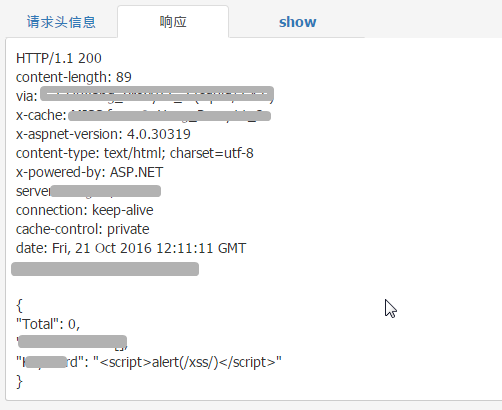Click the content-length: 89 header line
This screenshot has height=410, width=502.
tap(74, 77)
